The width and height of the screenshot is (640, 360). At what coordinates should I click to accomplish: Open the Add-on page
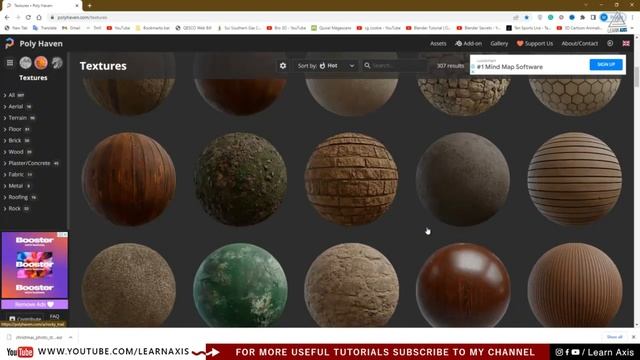point(469,43)
